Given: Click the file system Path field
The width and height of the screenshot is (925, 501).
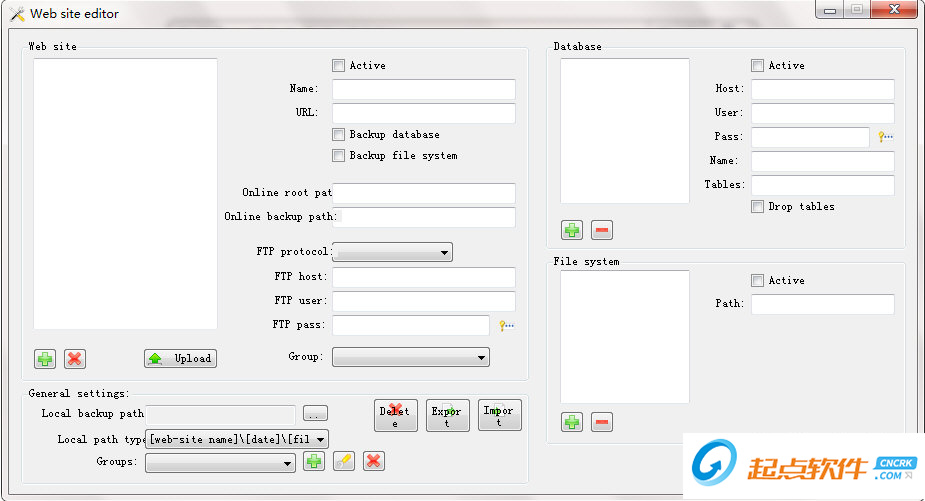Looking at the screenshot, I should 822,304.
